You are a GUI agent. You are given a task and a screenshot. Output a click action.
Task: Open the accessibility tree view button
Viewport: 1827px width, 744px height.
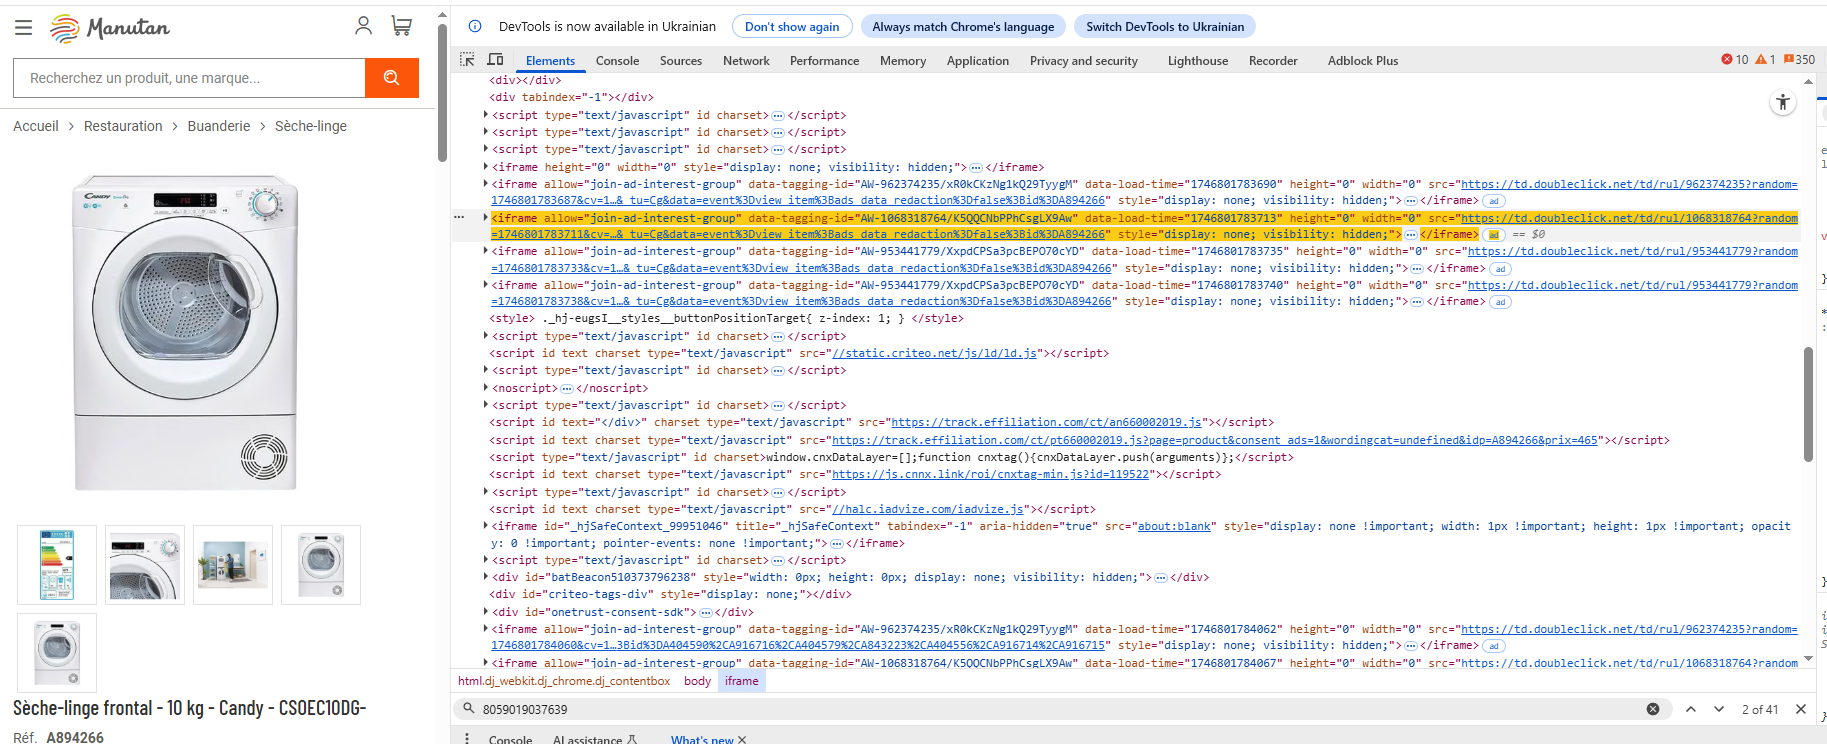1783,102
